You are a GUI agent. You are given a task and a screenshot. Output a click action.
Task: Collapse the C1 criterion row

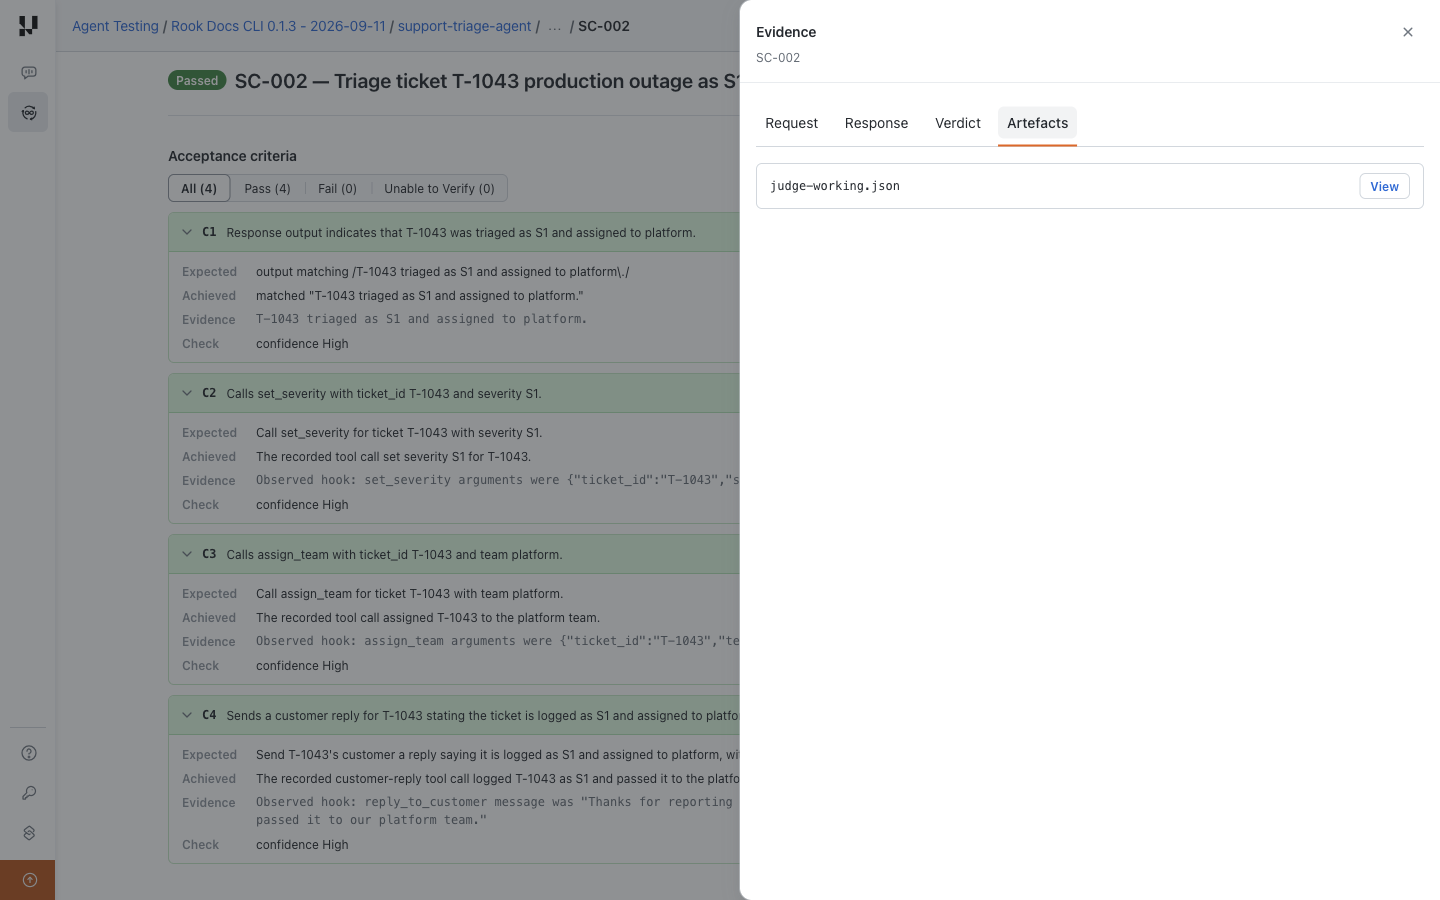(x=187, y=232)
